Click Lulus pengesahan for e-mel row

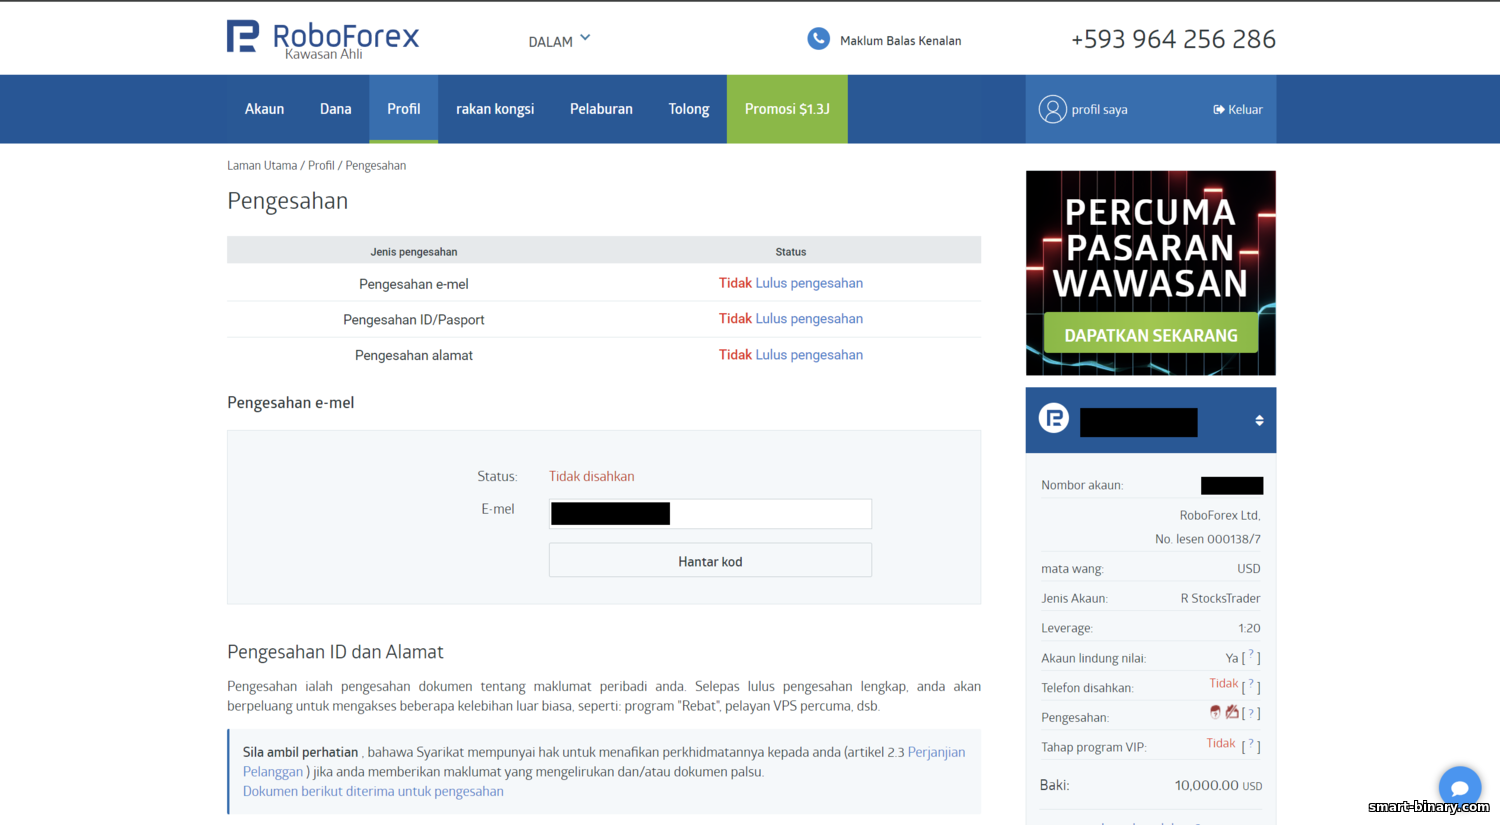[809, 283]
